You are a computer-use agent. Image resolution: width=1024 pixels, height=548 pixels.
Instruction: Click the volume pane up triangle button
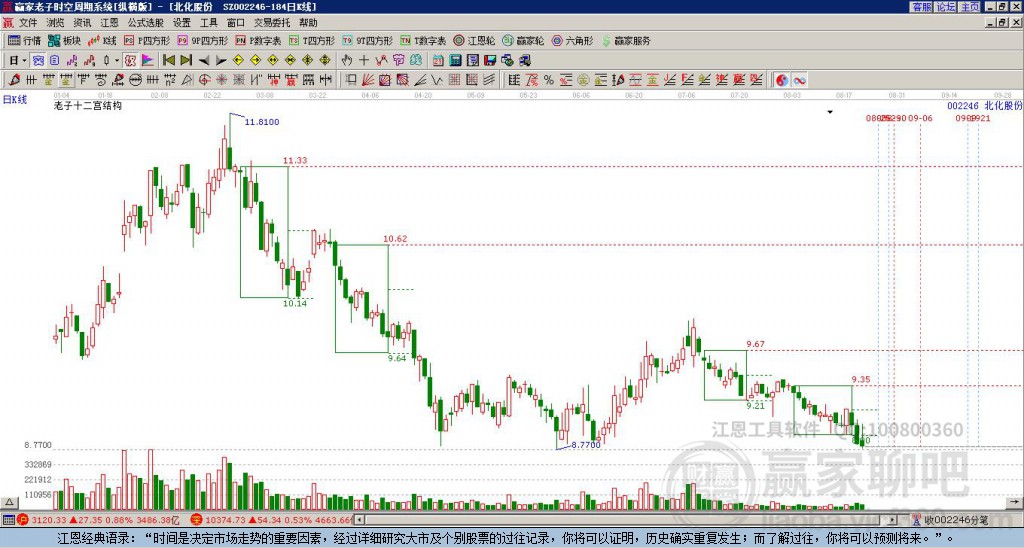click(x=9, y=502)
